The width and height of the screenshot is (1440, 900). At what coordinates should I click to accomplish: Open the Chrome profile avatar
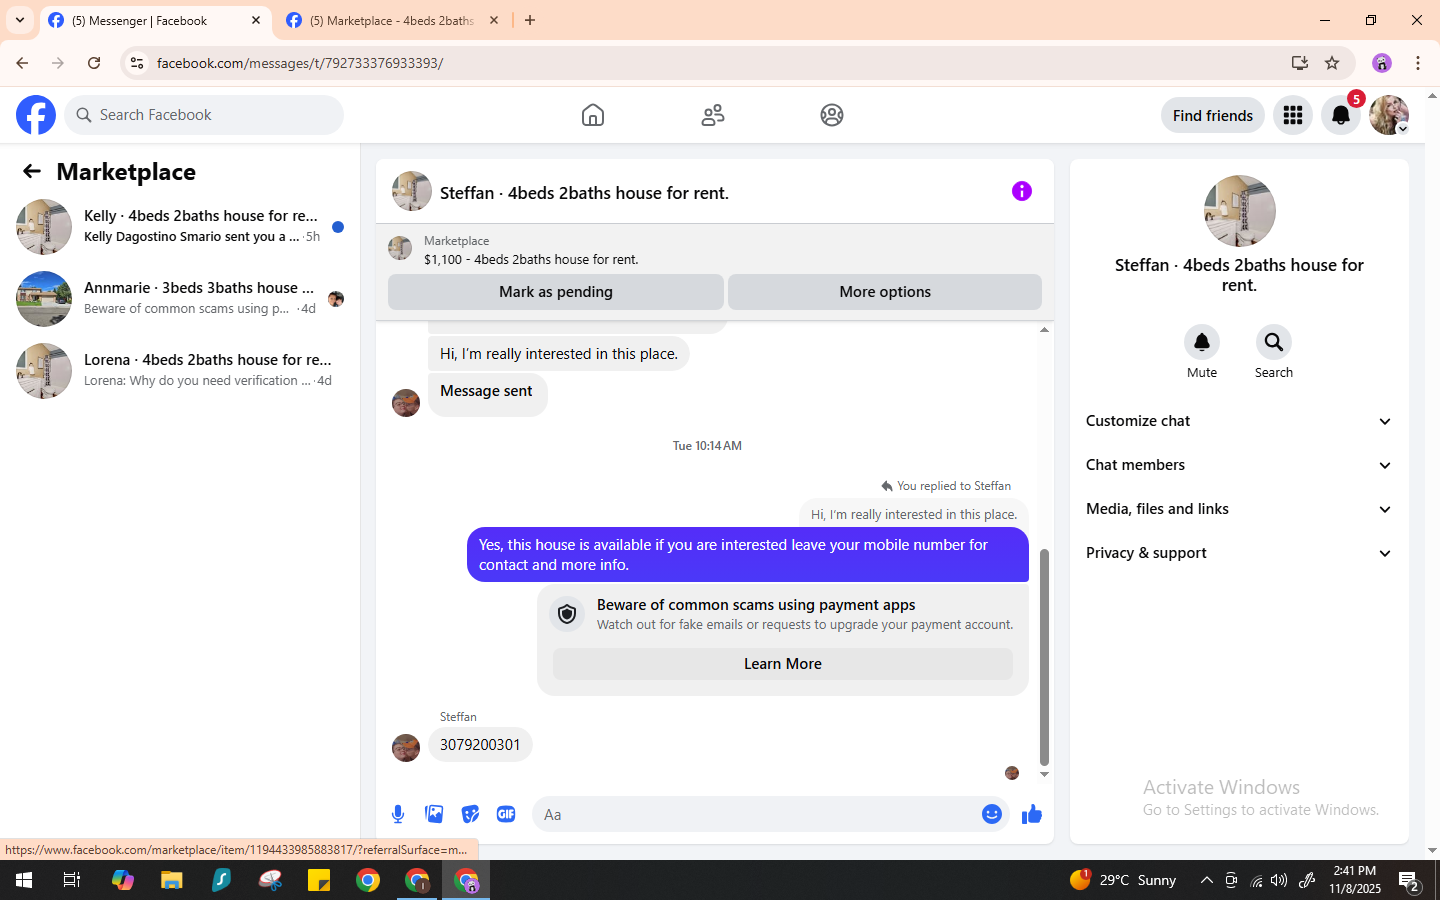point(1382,63)
